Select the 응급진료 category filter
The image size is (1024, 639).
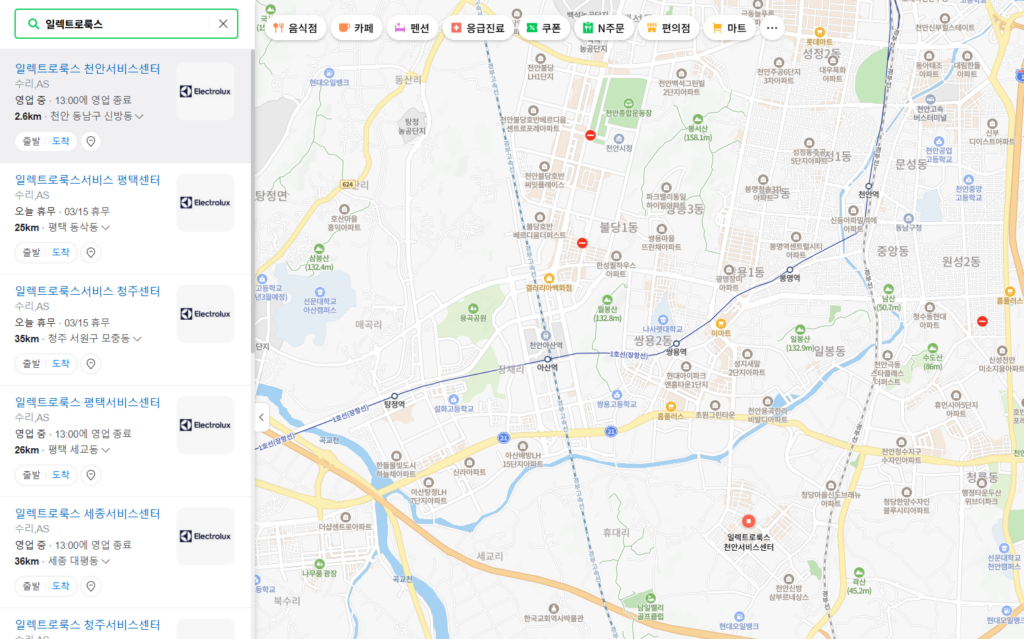coord(477,28)
